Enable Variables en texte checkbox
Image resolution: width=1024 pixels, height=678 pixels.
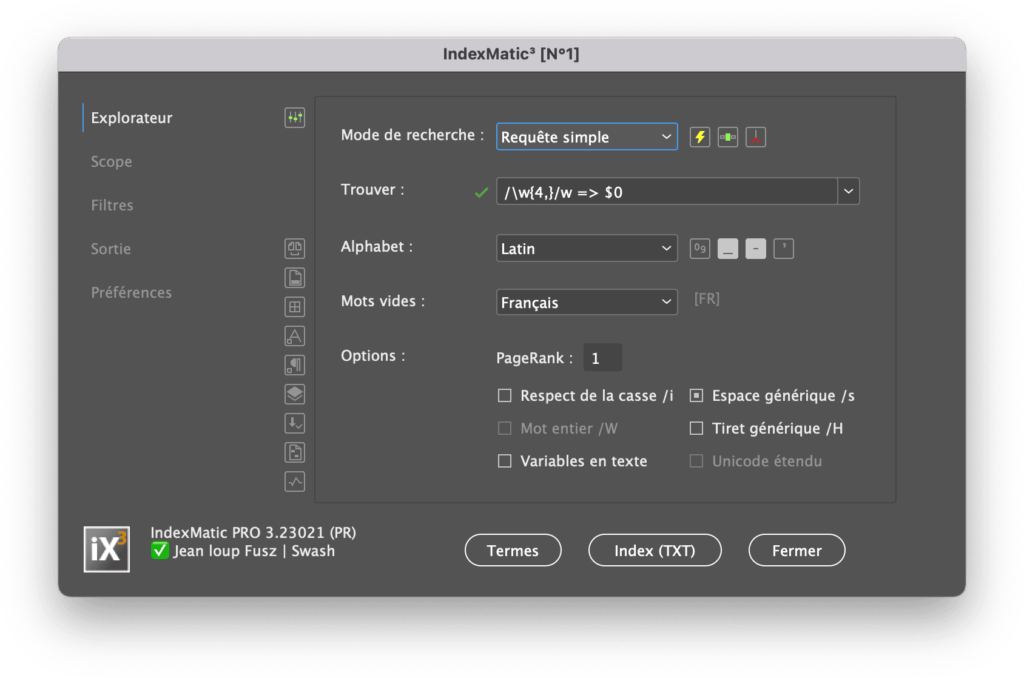[505, 461]
